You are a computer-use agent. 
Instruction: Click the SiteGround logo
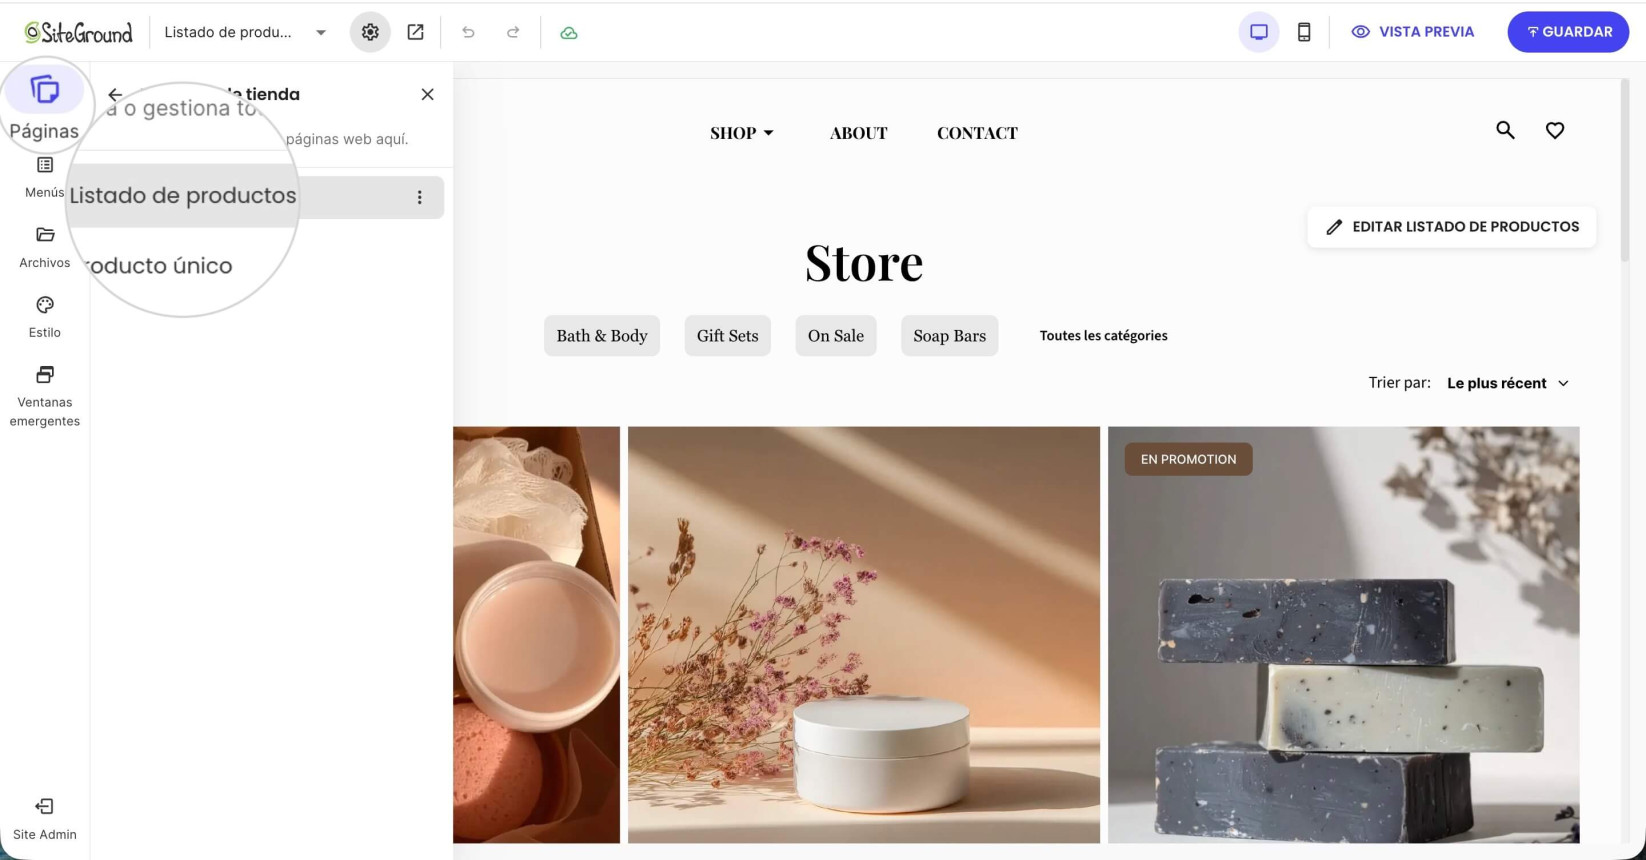pos(79,32)
